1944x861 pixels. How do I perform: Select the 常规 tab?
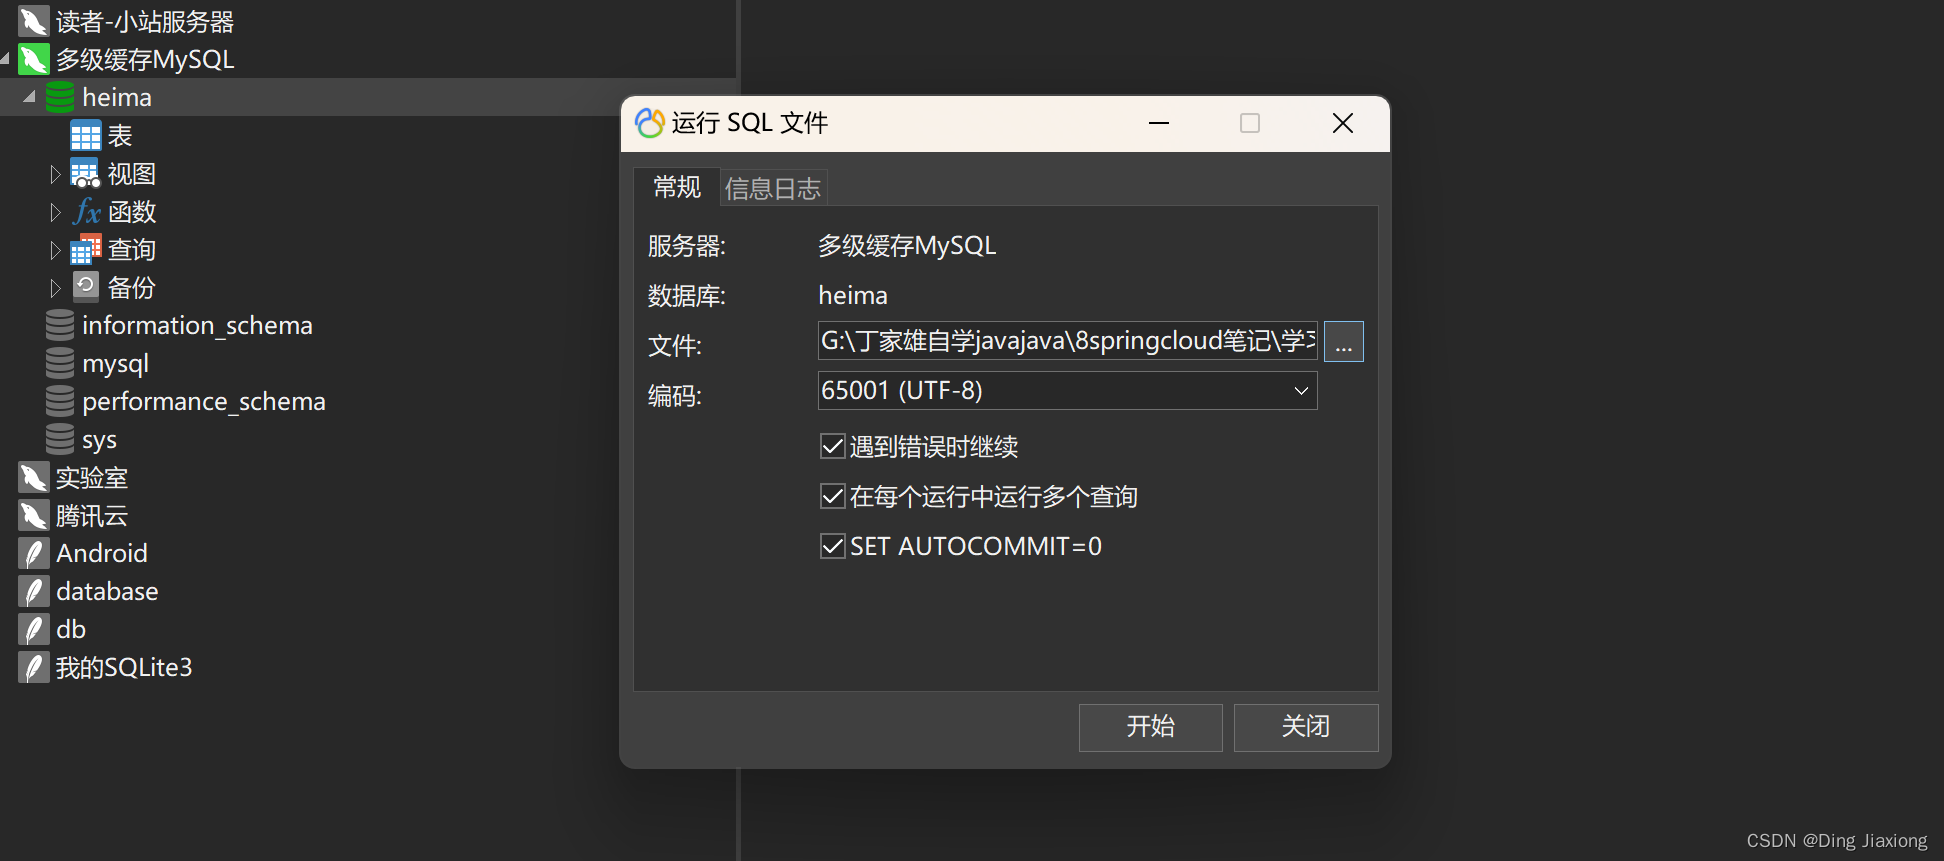(x=677, y=187)
